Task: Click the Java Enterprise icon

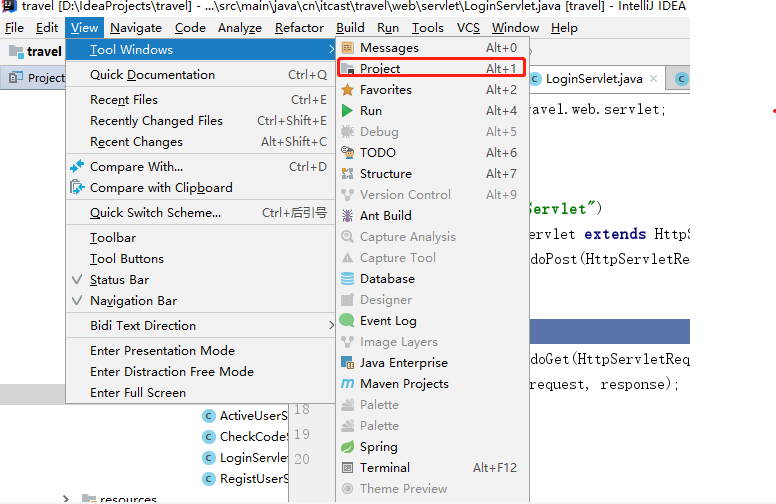Action: (x=347, y=363)
